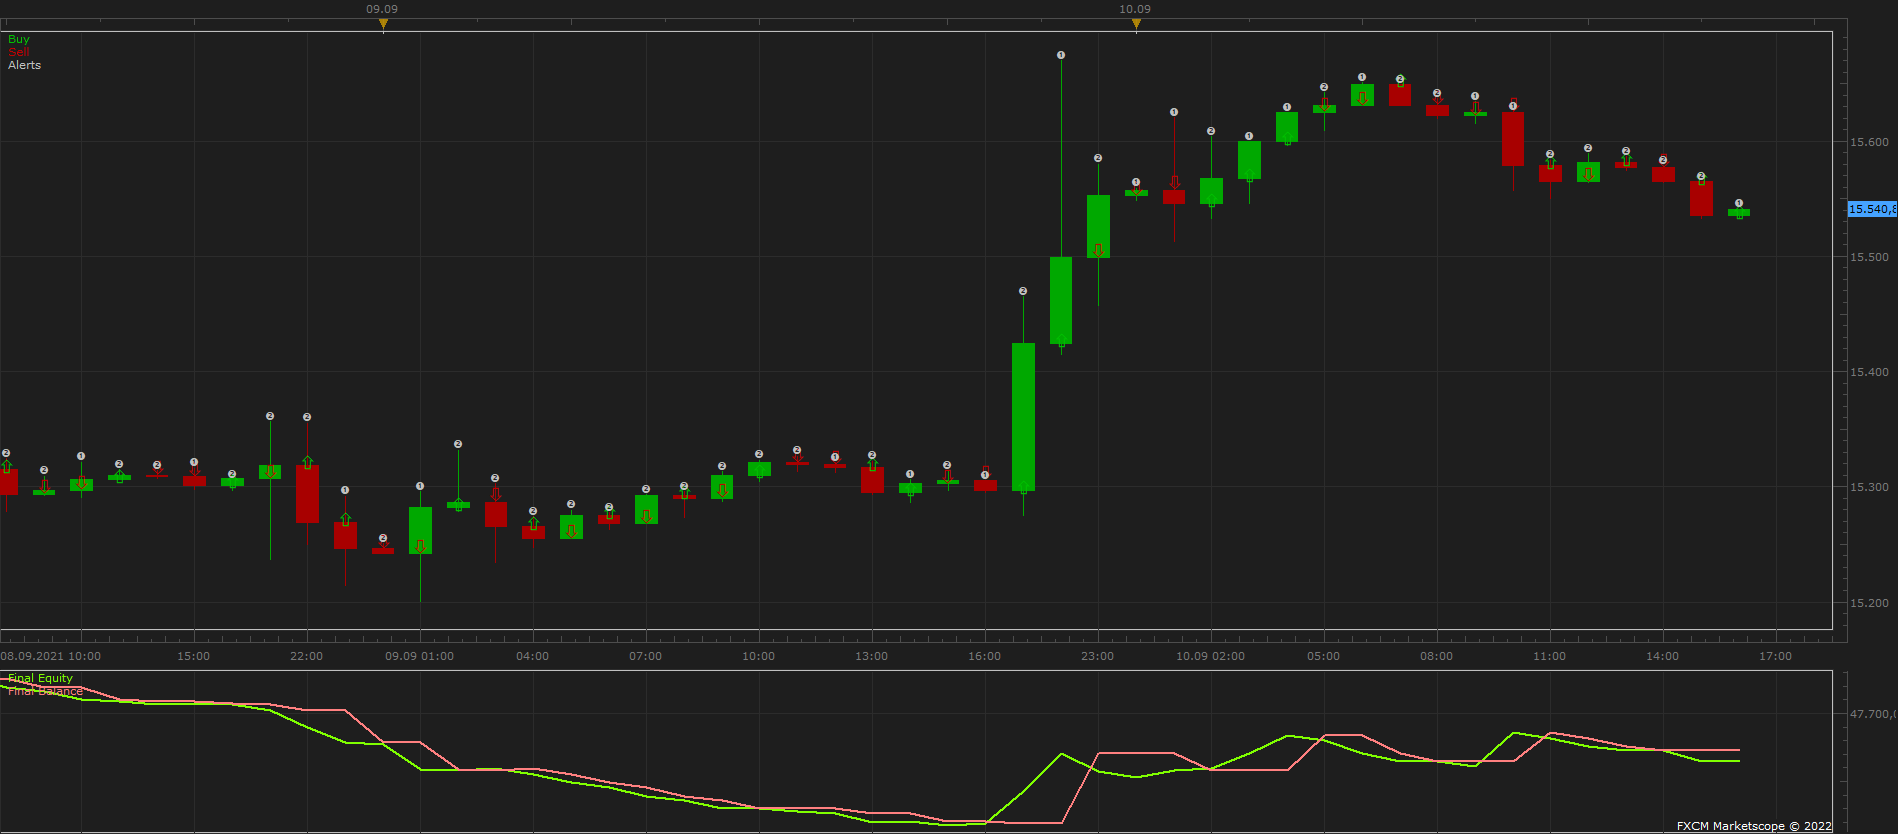Click the highlighted current price label 15.540
The width and height of the screenshot is (1898, 834).
point(1872,209)
